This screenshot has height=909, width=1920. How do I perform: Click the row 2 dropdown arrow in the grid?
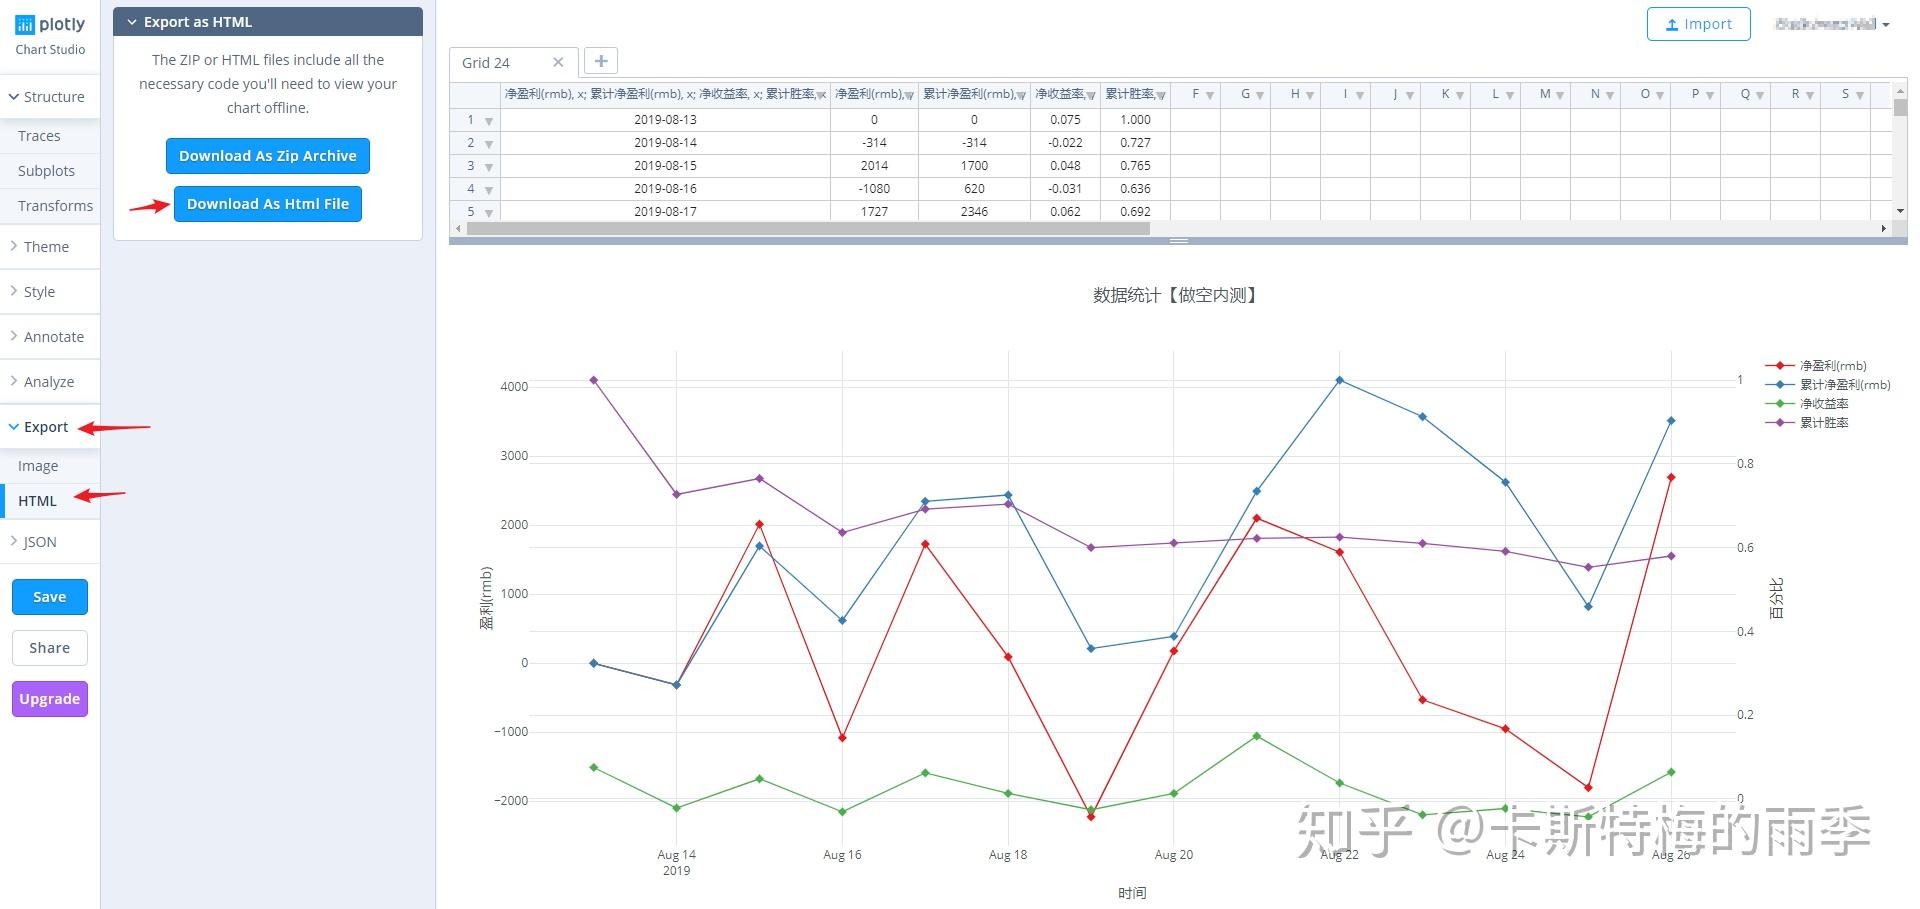coord(488,143)
